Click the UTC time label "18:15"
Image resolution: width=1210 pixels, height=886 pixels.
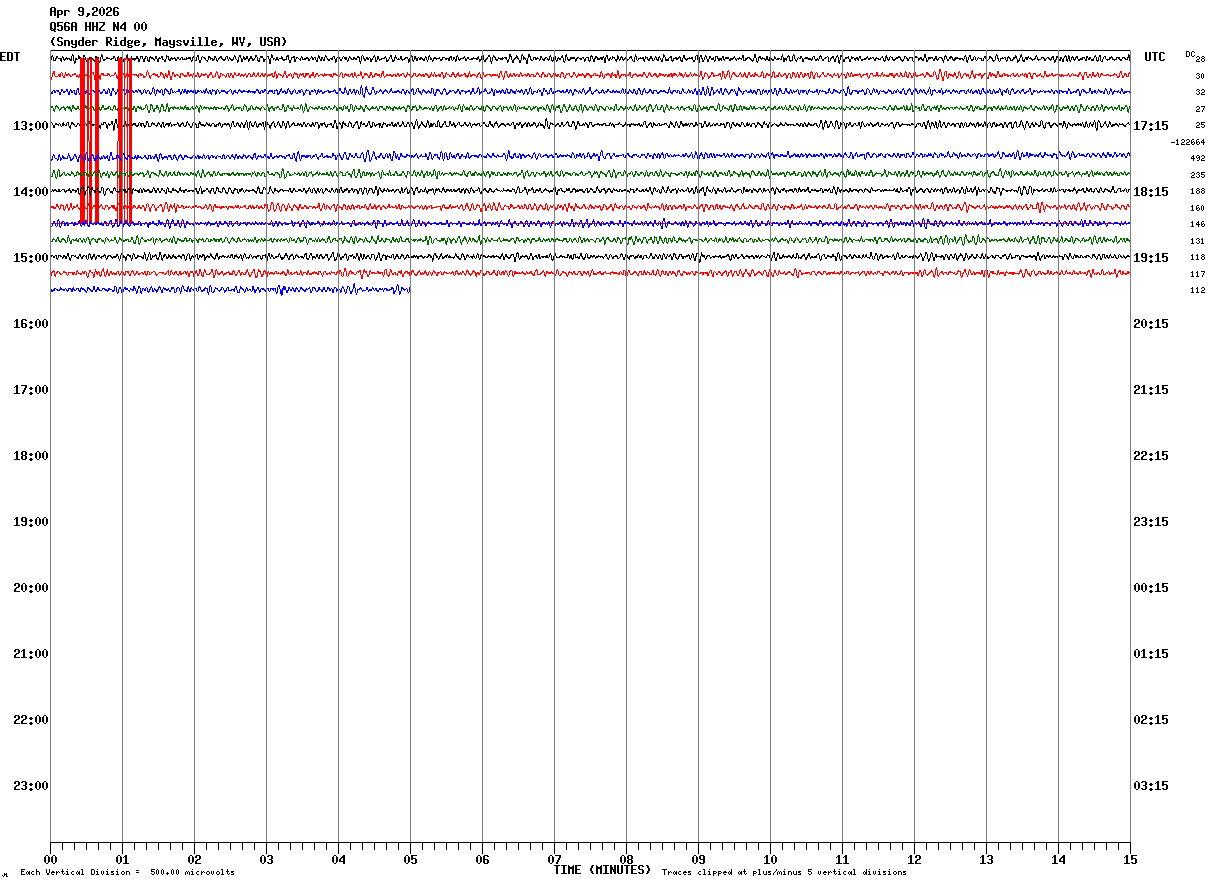coord(1151,192)
